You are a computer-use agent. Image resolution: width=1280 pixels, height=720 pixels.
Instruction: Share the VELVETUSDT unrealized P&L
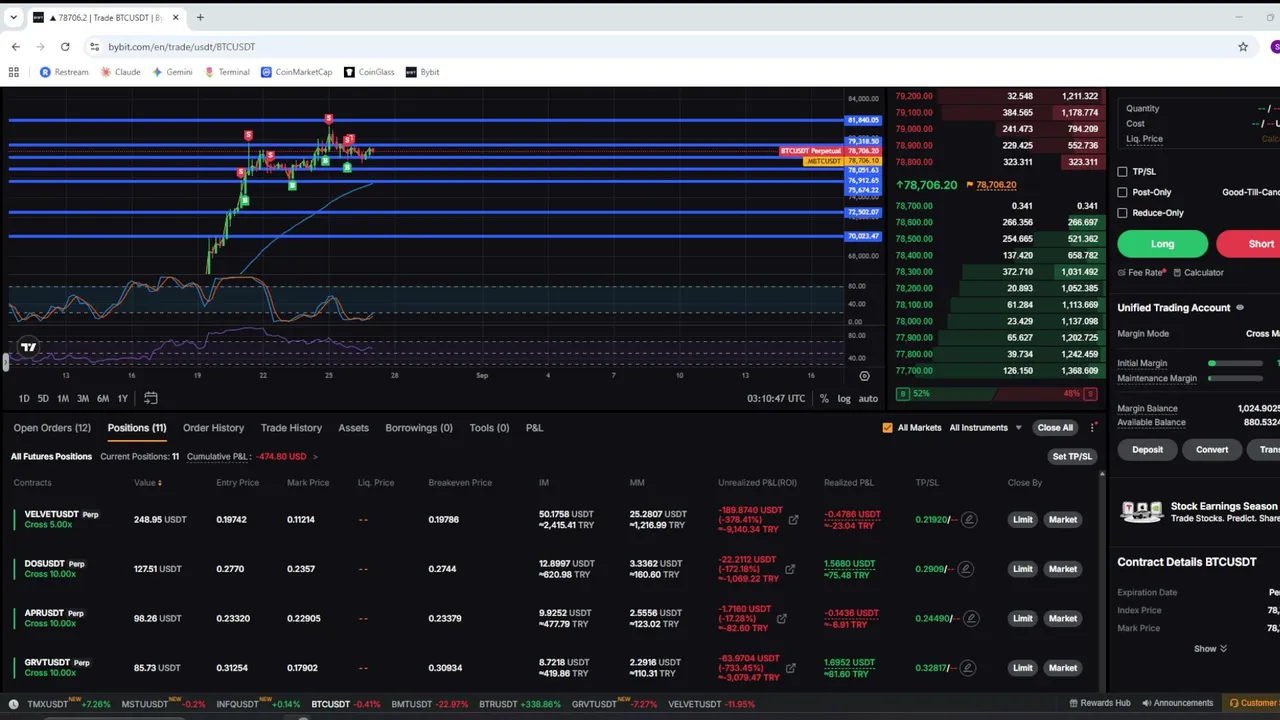(793, 520)
